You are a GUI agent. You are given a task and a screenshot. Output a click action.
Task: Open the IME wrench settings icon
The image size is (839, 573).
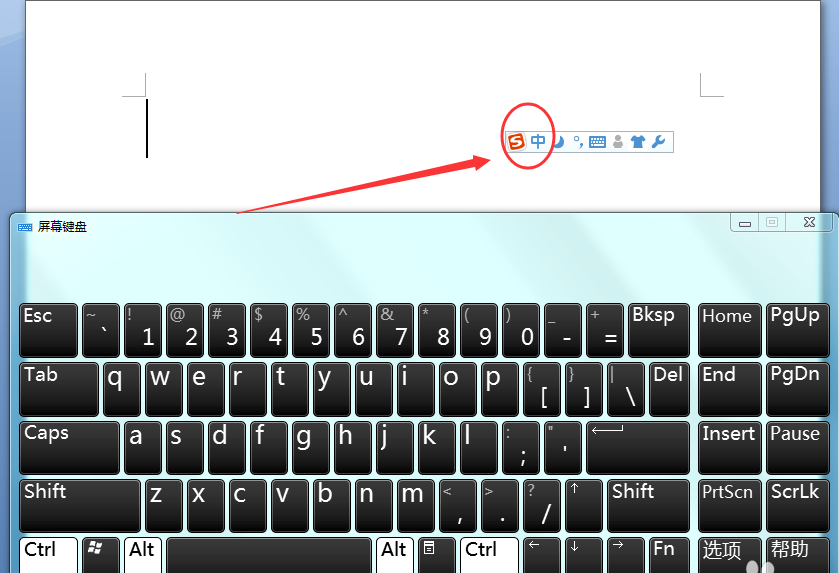(659, 142)
